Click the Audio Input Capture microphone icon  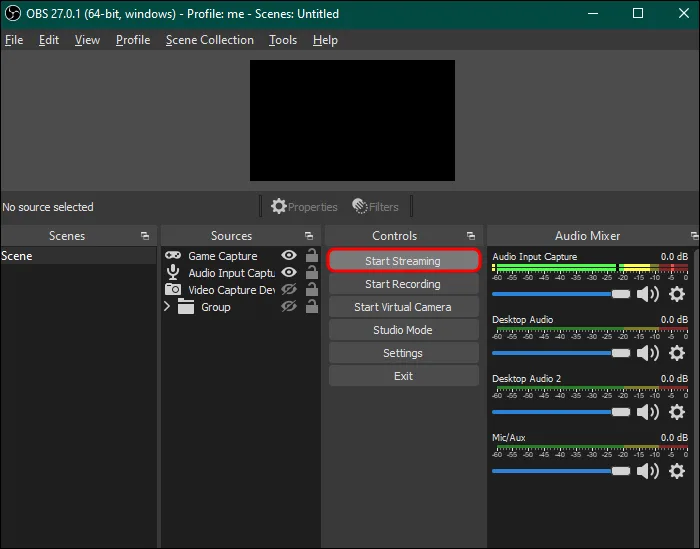tap(173, 272)
